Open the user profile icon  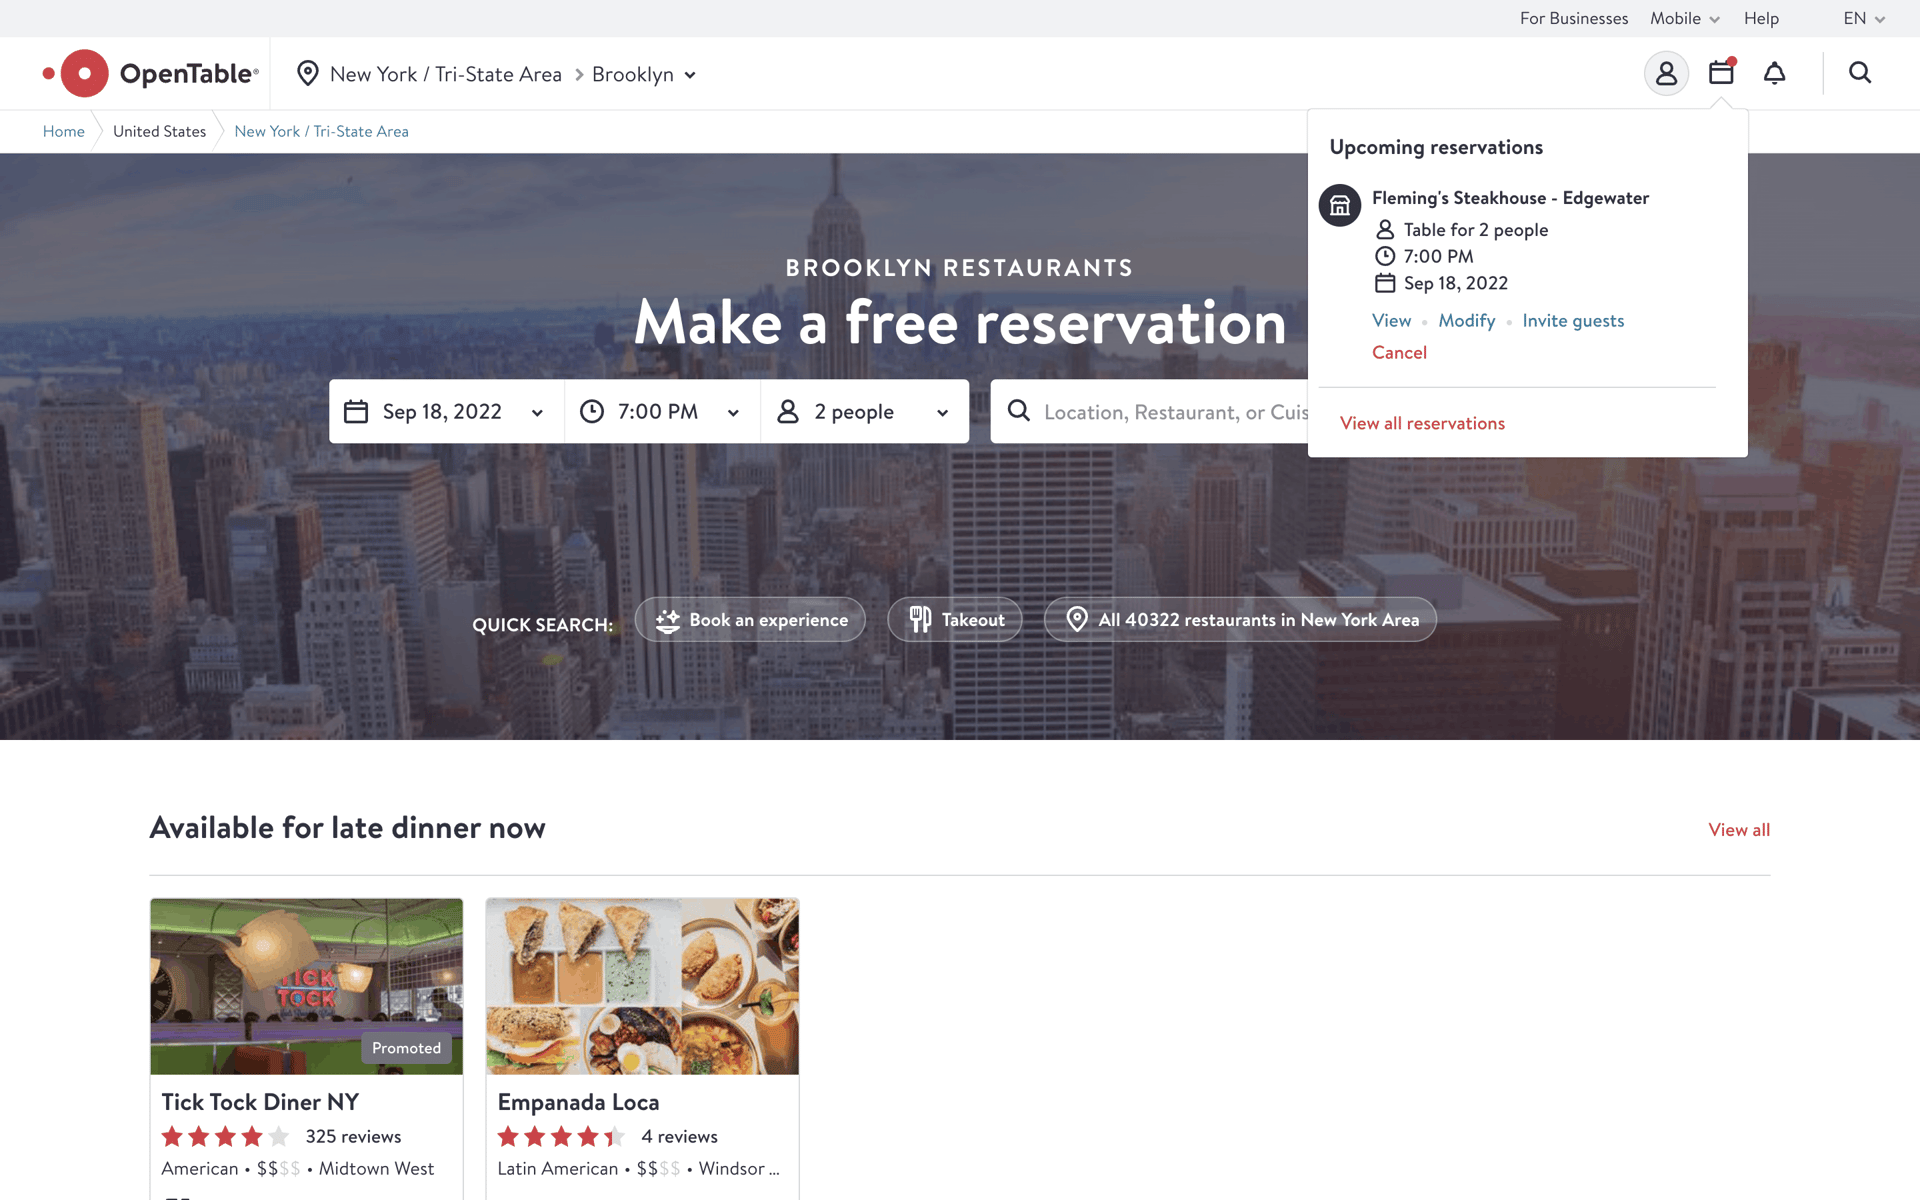[1666, 73]
